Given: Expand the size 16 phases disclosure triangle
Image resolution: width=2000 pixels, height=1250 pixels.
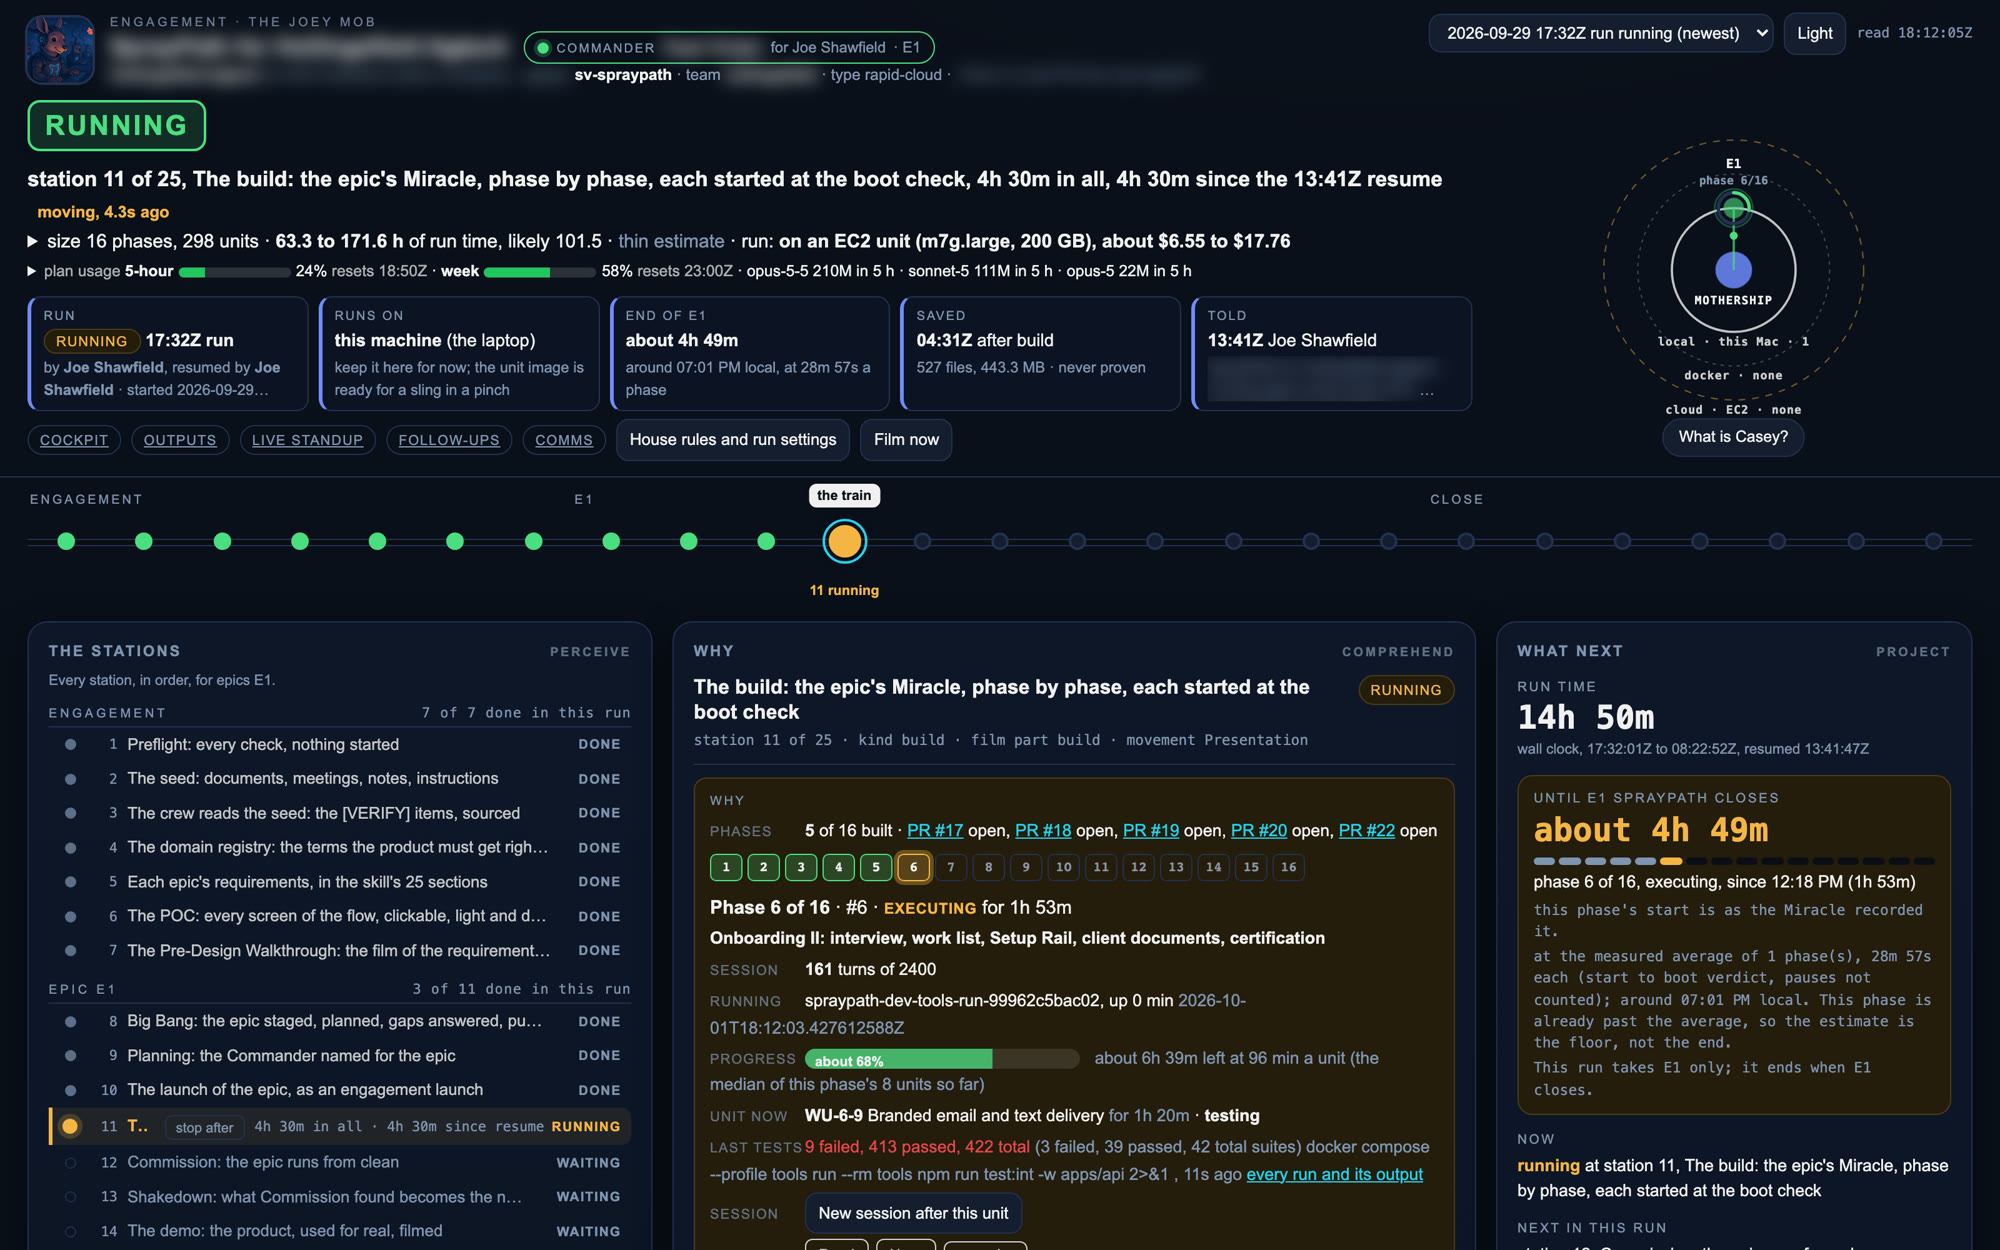Looking at the screenshot, I should [x=33, y=241].
